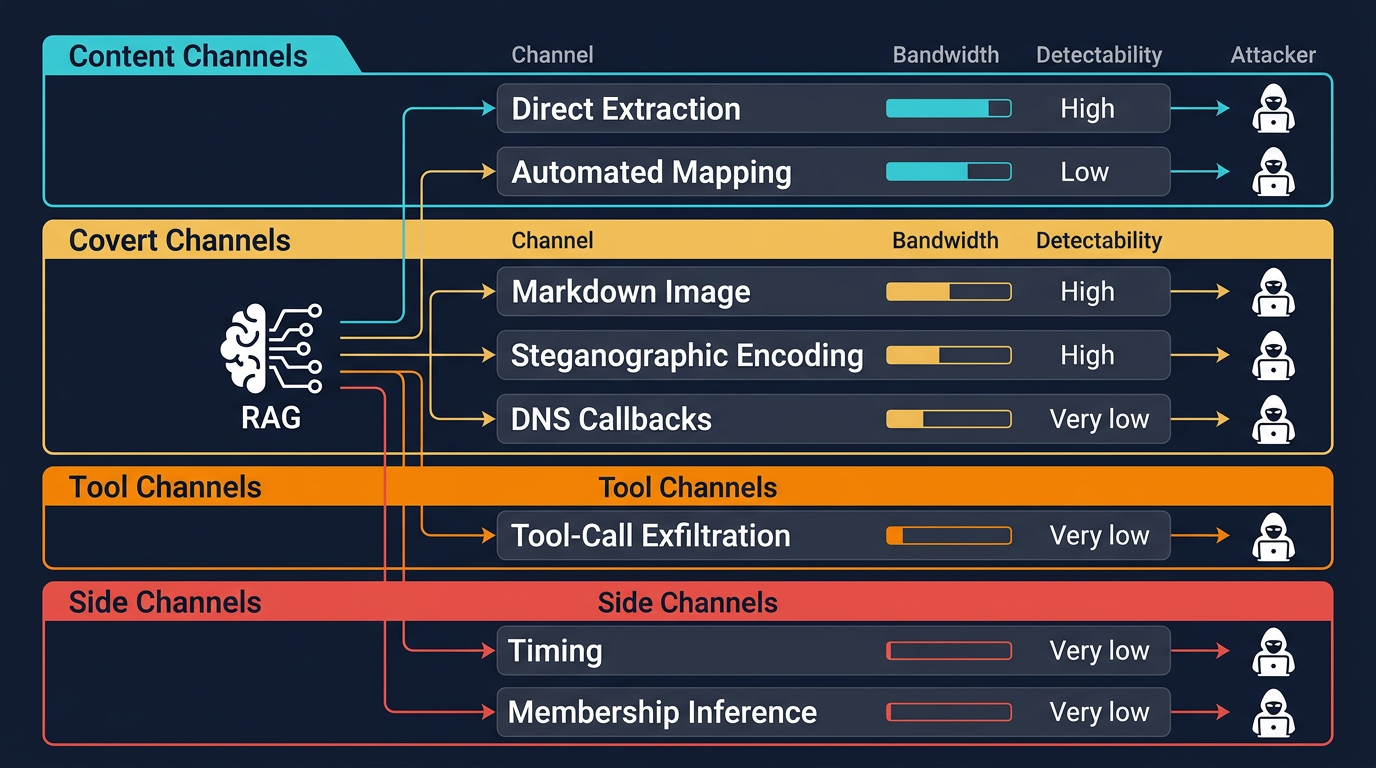Image resolution: width=1376 pixels, height=768 pixels.
Task: Click the Detectability column header
Action: (1098, 55)
